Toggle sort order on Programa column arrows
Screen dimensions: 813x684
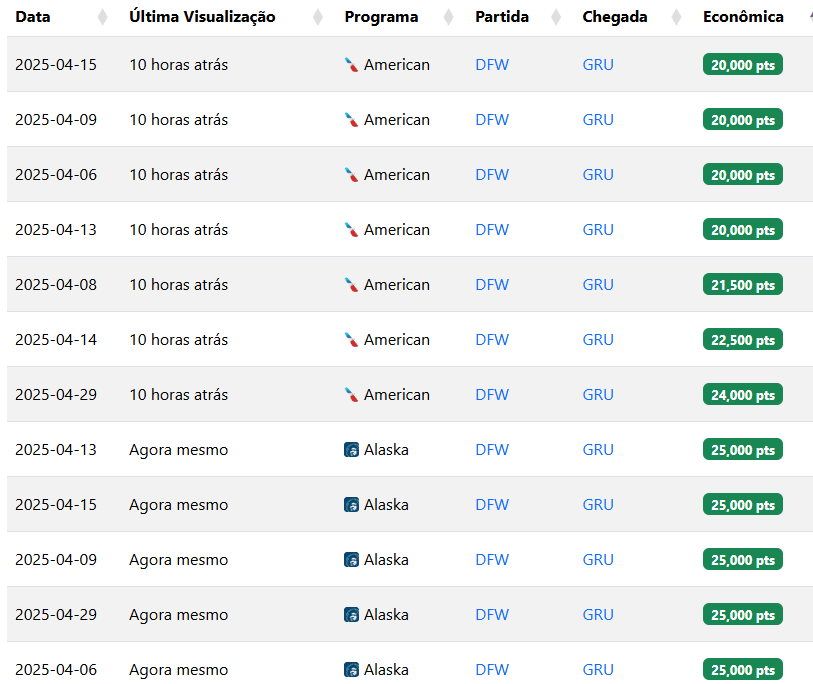[448, 17]
